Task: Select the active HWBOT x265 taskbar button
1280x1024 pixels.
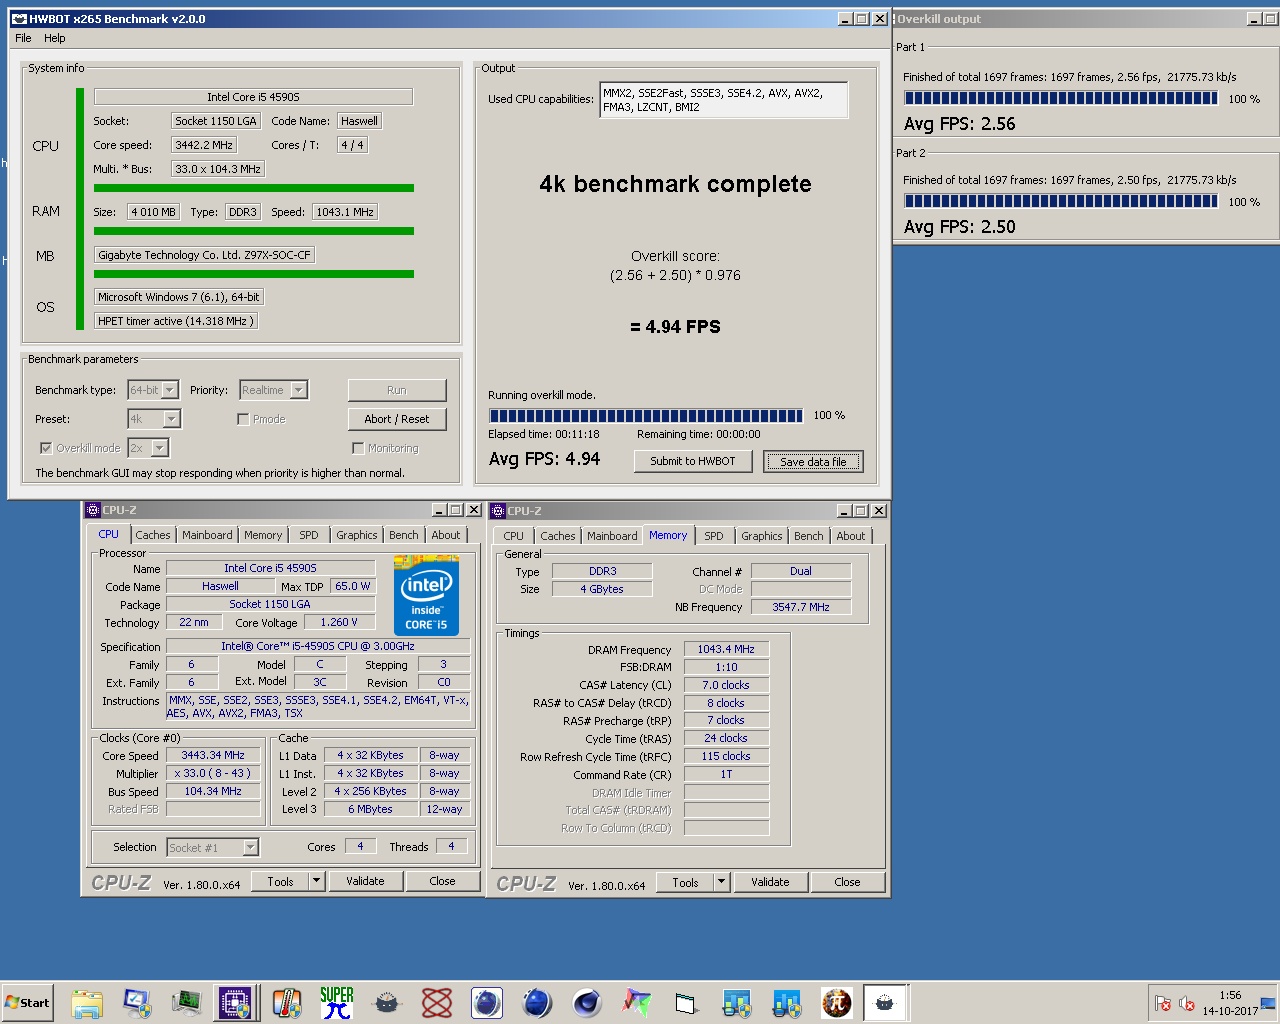Action: pyautogui.click(x=885, y=1003)
